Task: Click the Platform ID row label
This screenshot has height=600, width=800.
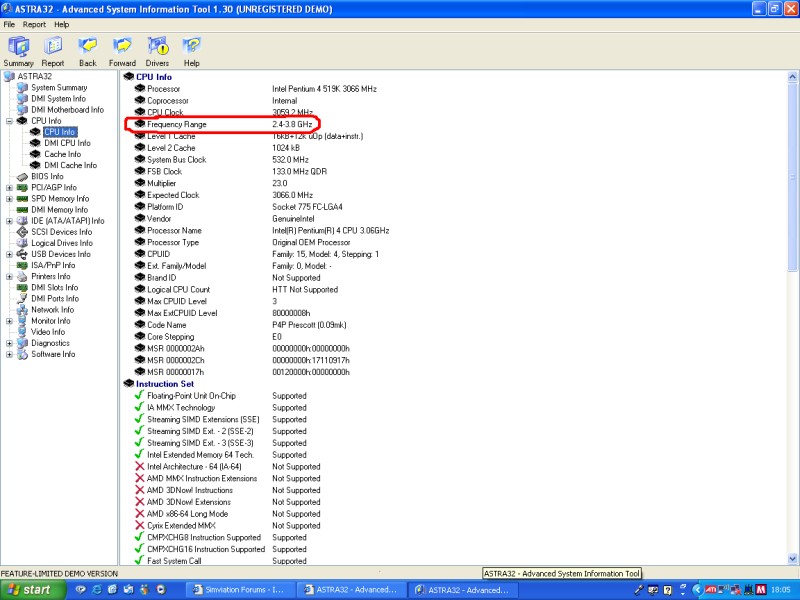Action: [165, 207]
